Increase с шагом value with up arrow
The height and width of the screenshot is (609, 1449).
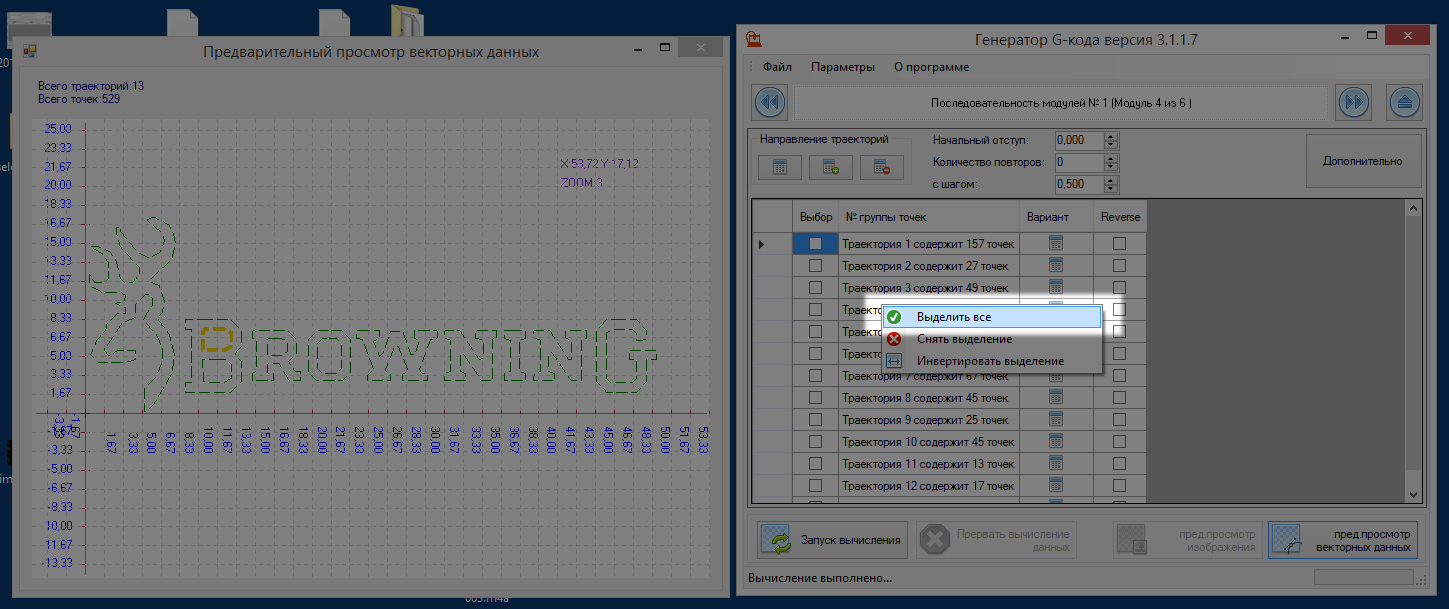point(1110,180)
